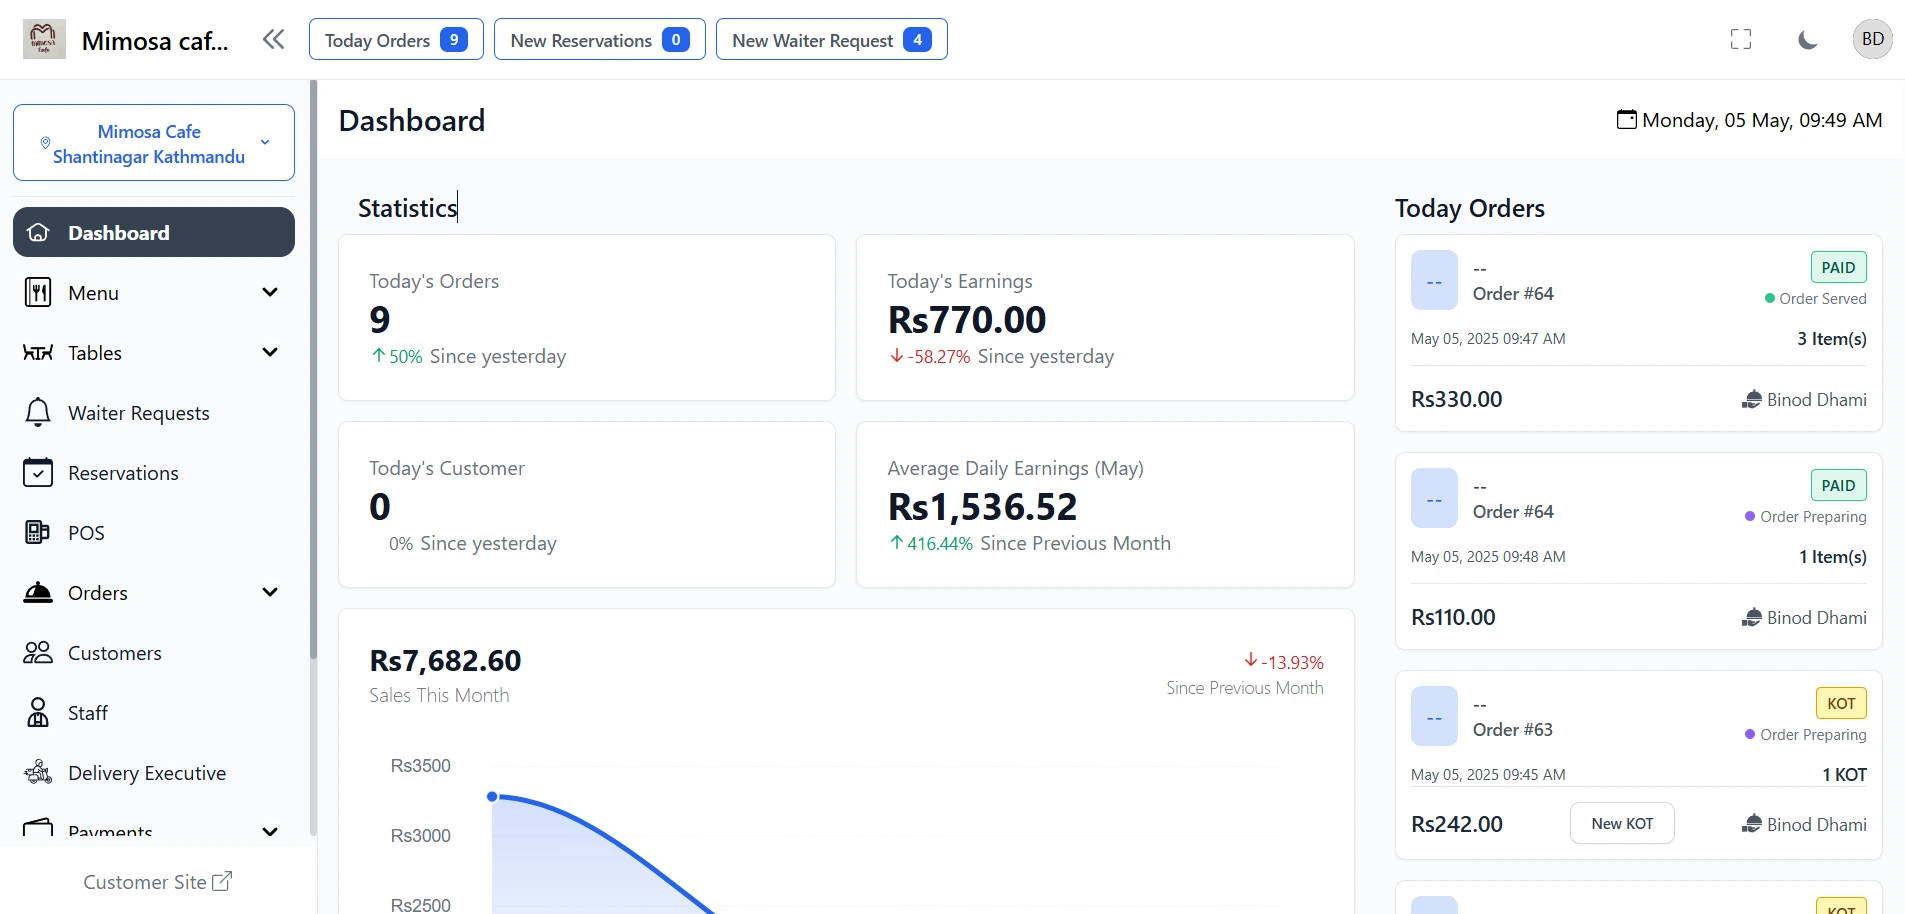The width and height of the screenshot is (1905, 914).
Task: Expand the Orders dropdown
Action: (x=270, y=592)
